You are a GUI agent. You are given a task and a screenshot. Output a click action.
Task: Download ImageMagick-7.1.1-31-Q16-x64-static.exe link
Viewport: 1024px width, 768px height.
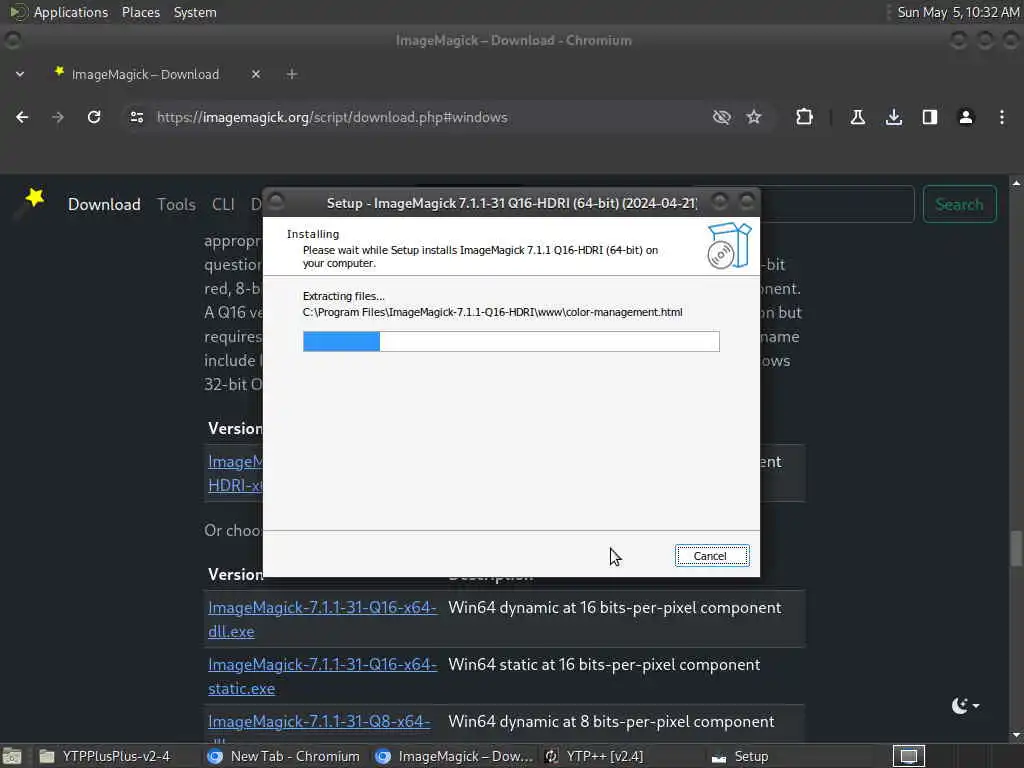point(322,677)
